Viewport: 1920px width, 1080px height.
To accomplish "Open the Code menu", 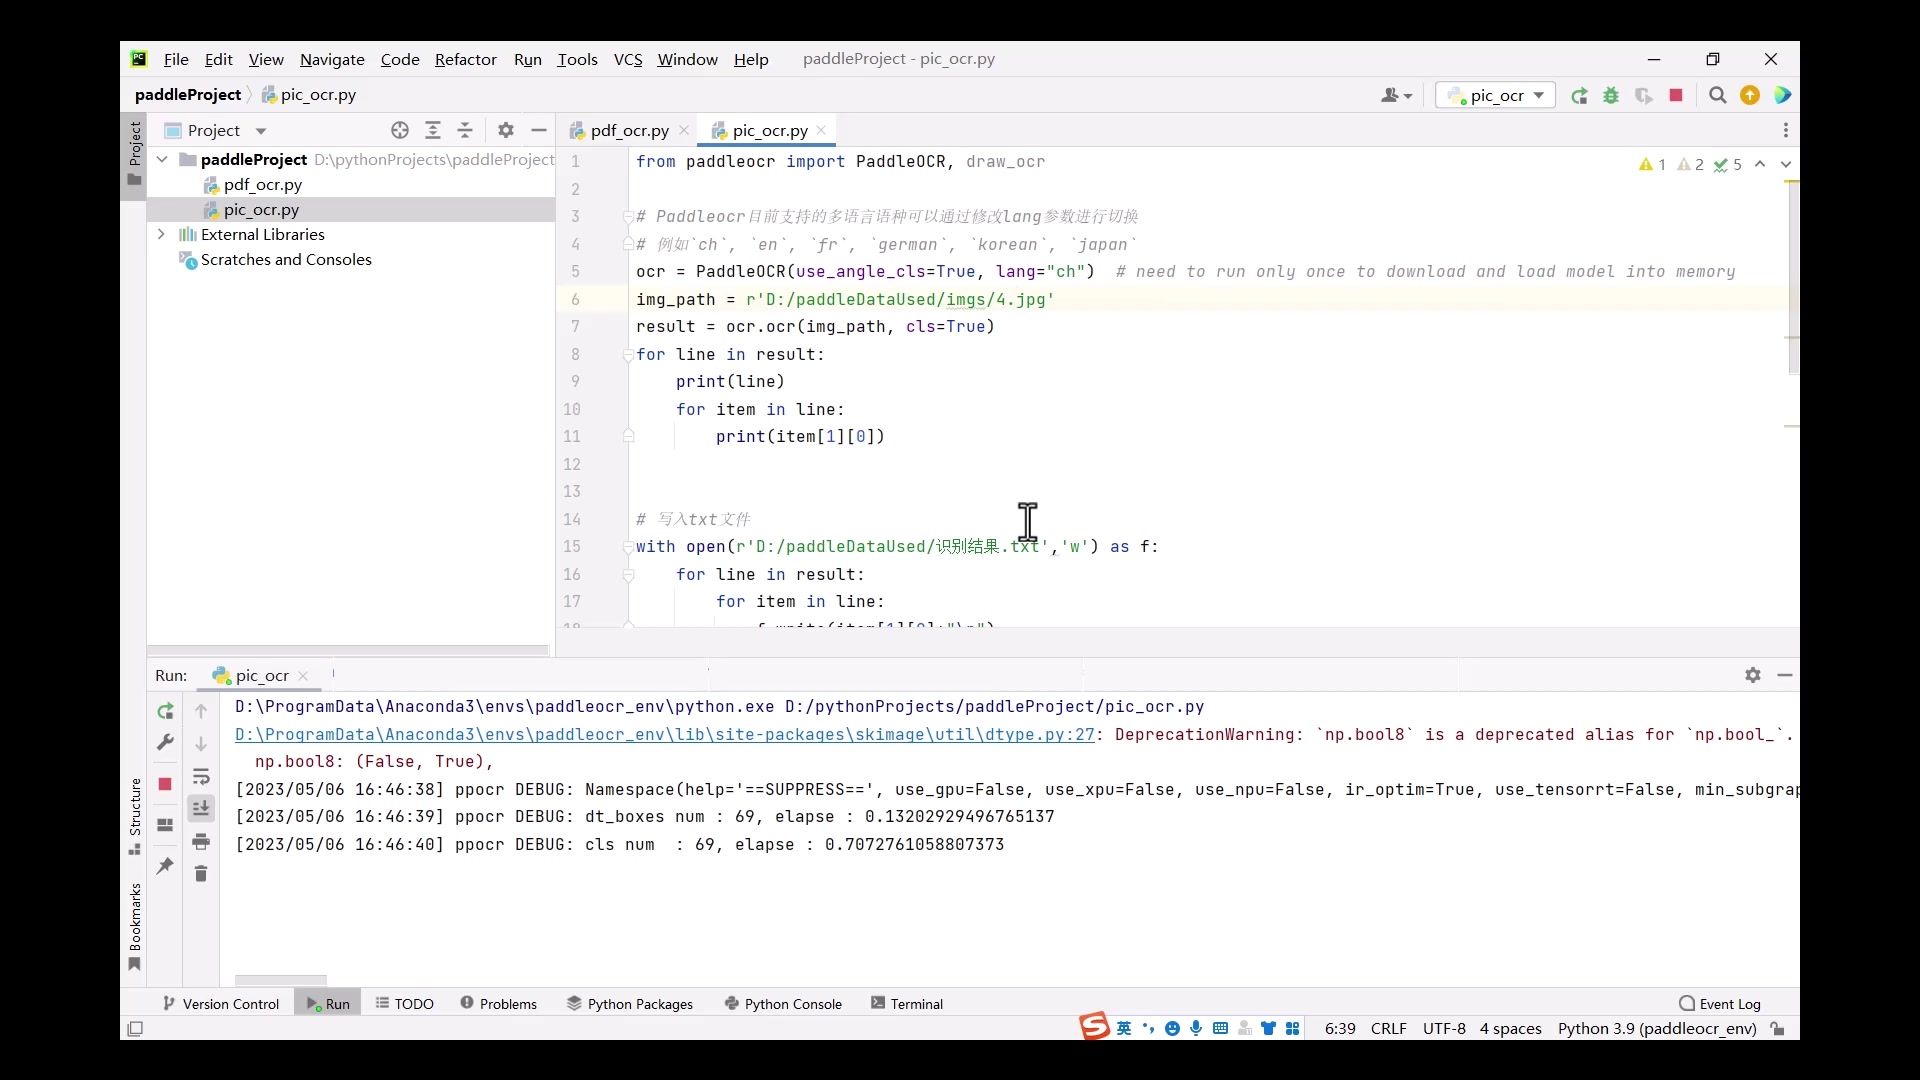I will [x=400, y=60].
